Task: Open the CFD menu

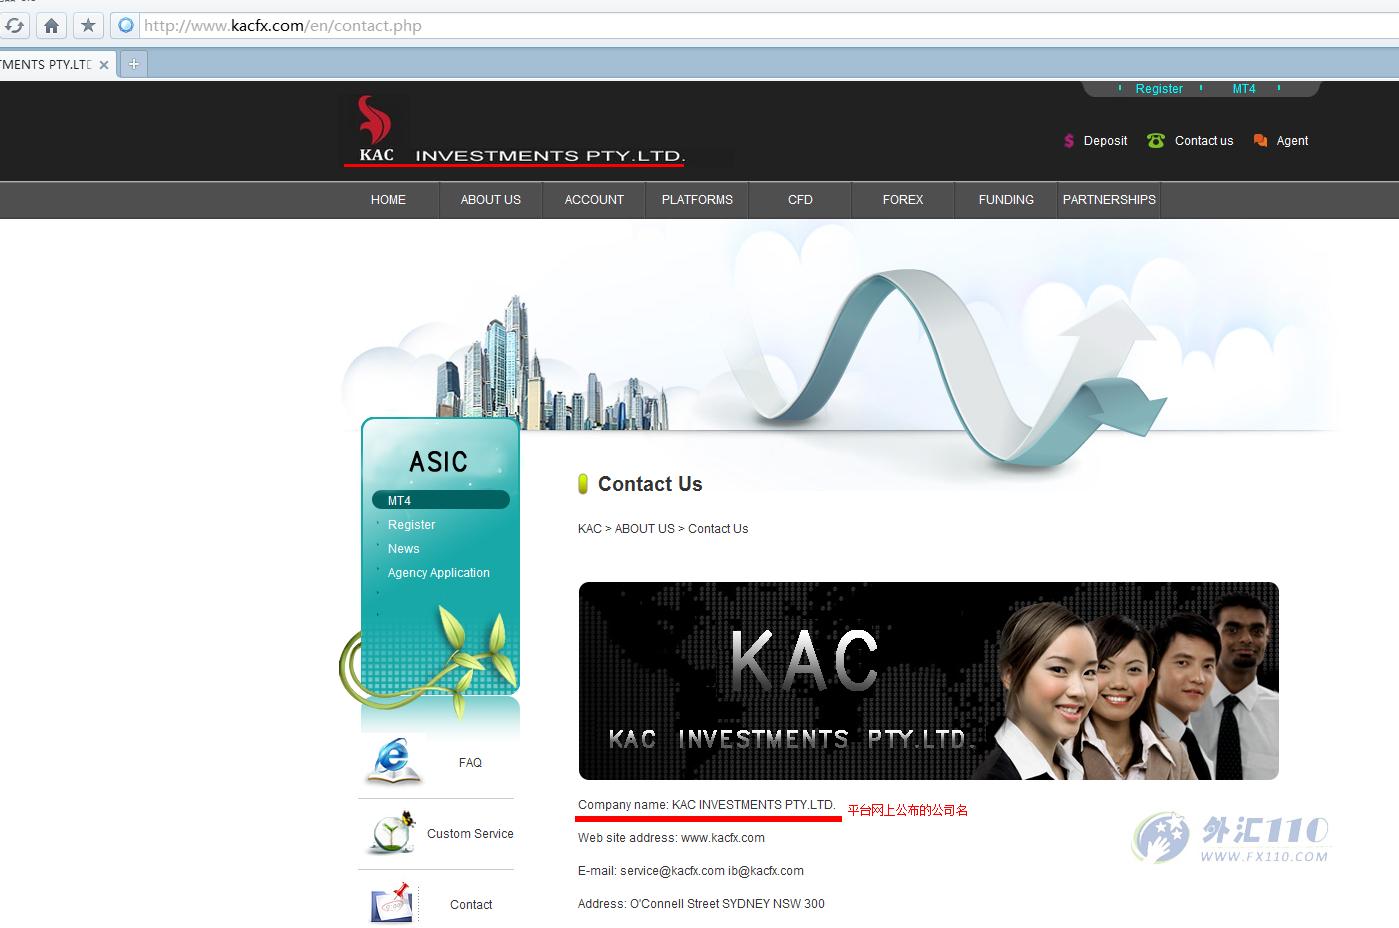Action: [800, 200]
